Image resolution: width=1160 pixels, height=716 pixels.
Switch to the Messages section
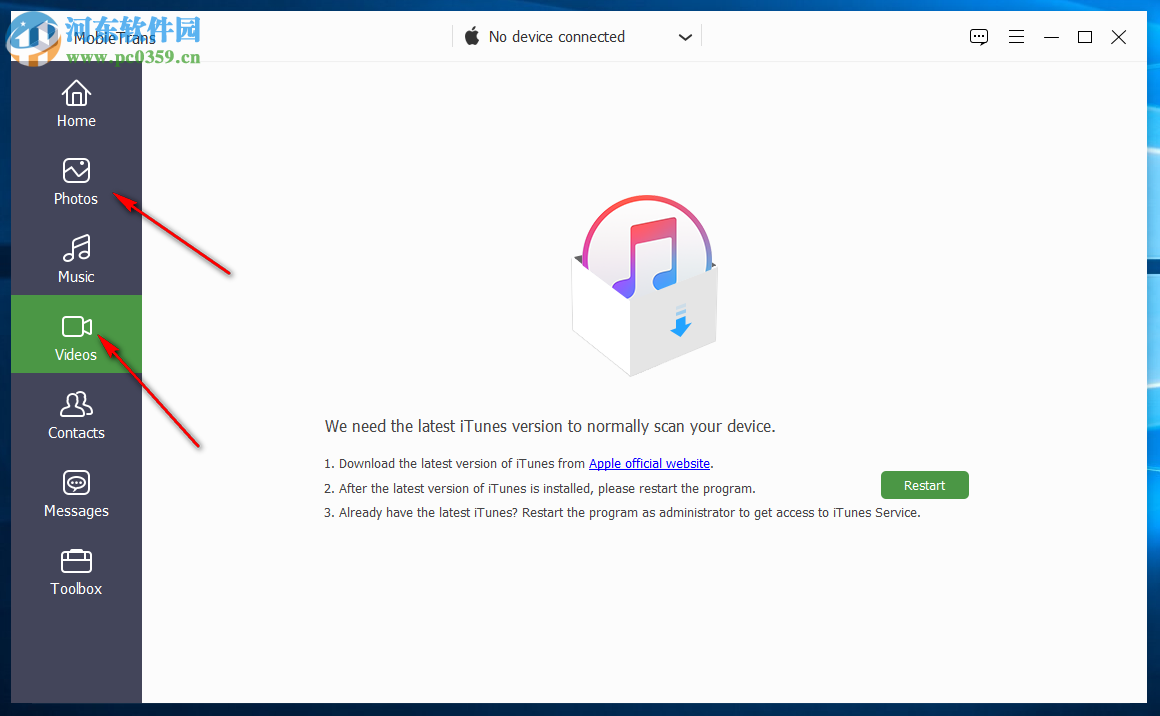(x=76, y=494)
